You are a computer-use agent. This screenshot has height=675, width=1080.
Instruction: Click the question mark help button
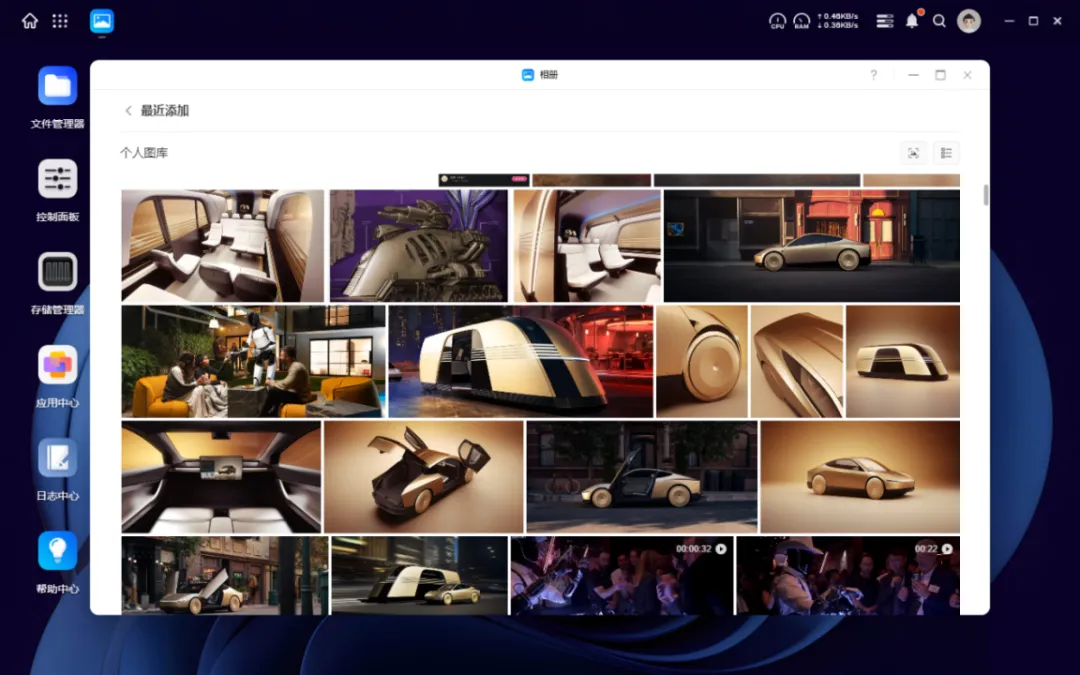(873, 75)
